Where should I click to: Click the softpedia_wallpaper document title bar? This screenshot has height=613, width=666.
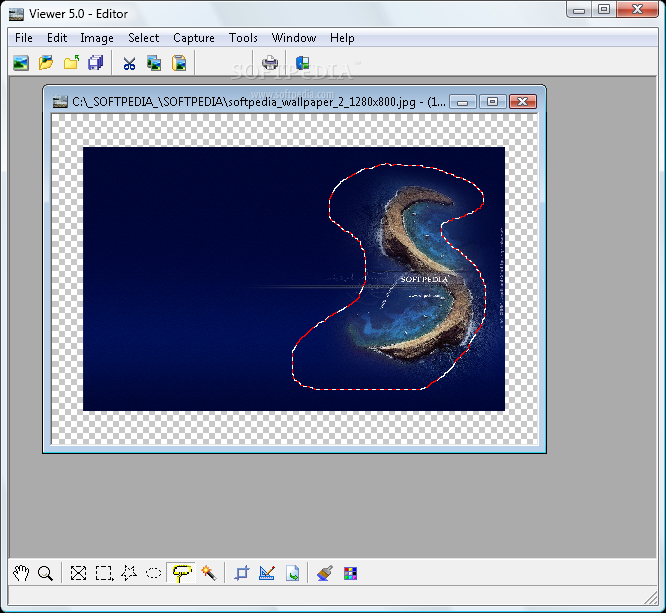pyautogui.click(x=259, y=102)
